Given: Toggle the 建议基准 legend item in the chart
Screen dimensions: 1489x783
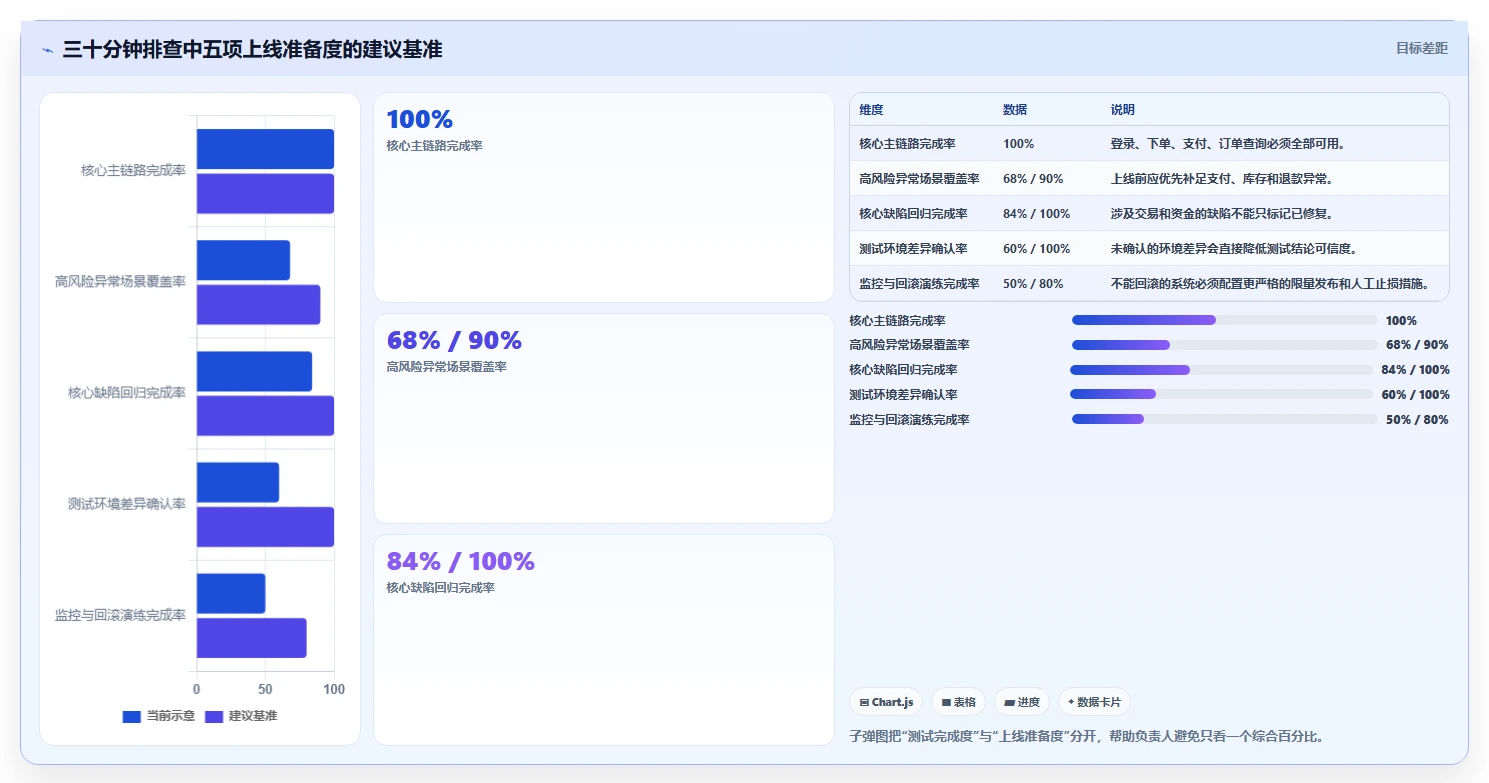Looking at the screenshot, I should [x=241, y=716].
